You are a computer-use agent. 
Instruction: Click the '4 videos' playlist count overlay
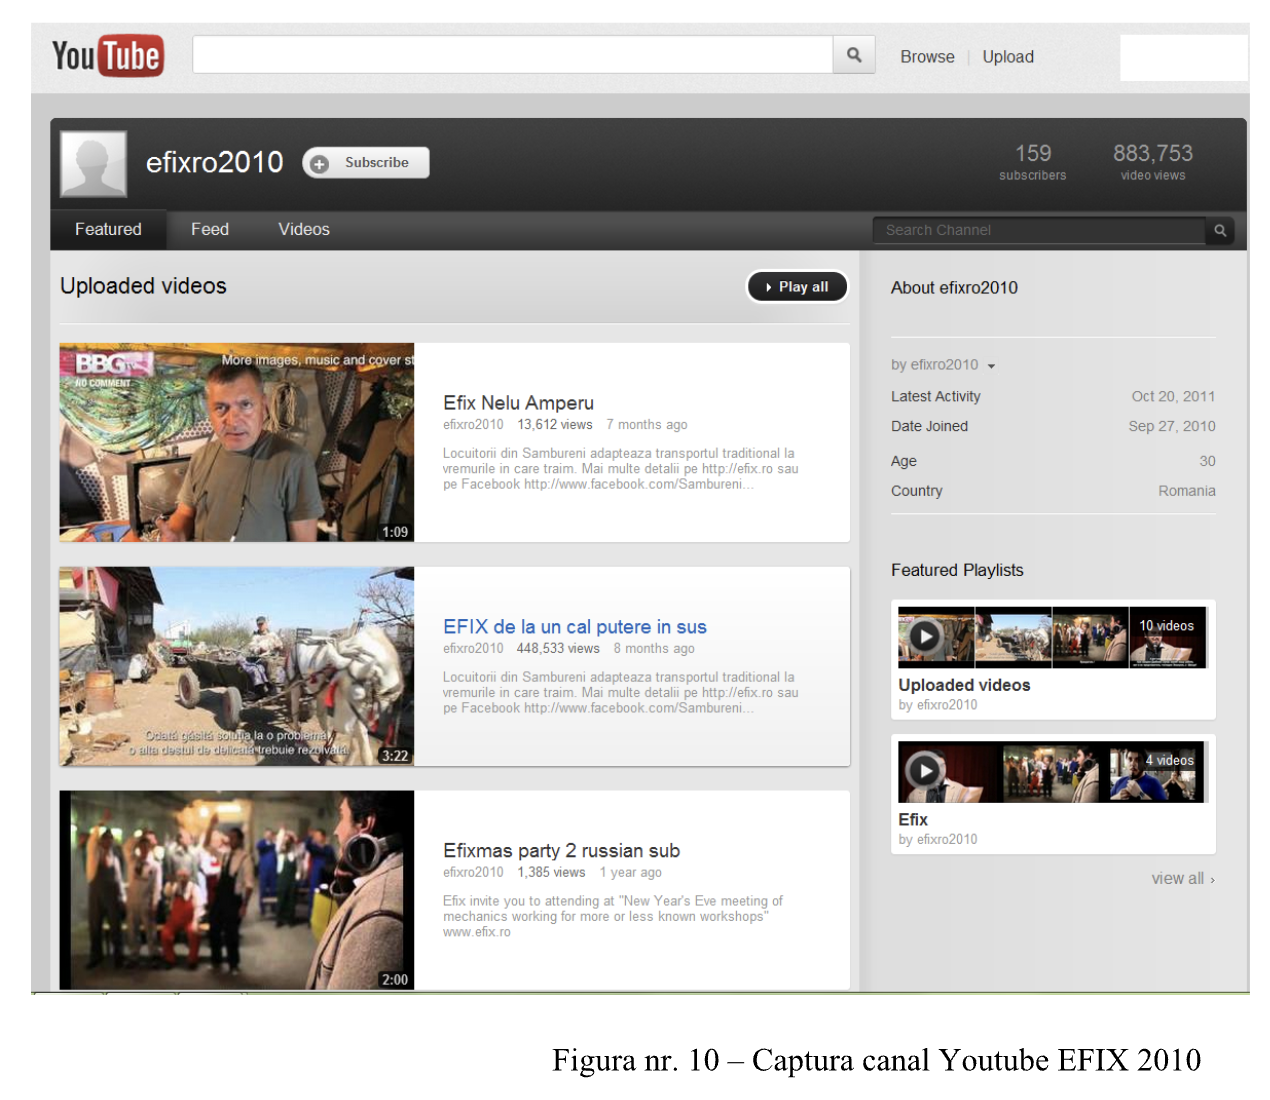coord(1169,760)
